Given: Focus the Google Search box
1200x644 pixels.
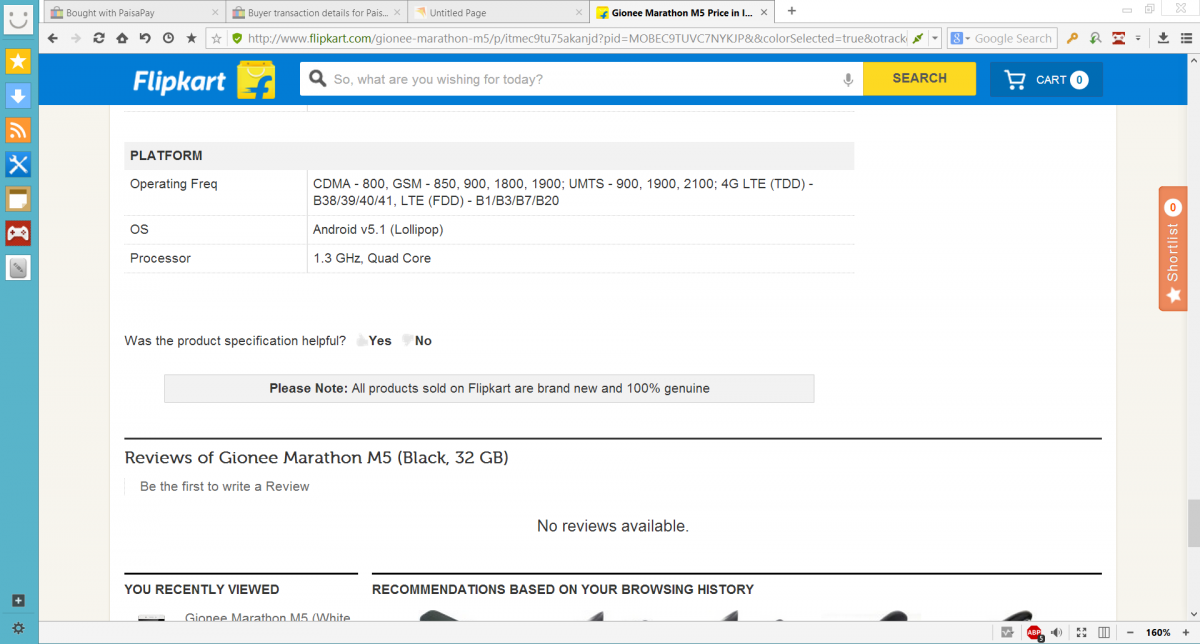Looking at the screenshot, I should (x=1014, y=39).
